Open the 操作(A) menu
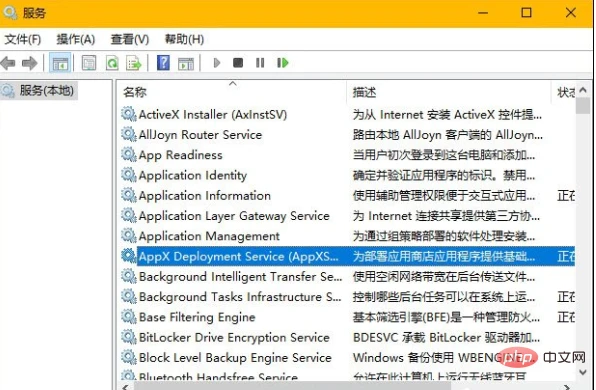Screen dimensions: 596x390 [76, 39]
